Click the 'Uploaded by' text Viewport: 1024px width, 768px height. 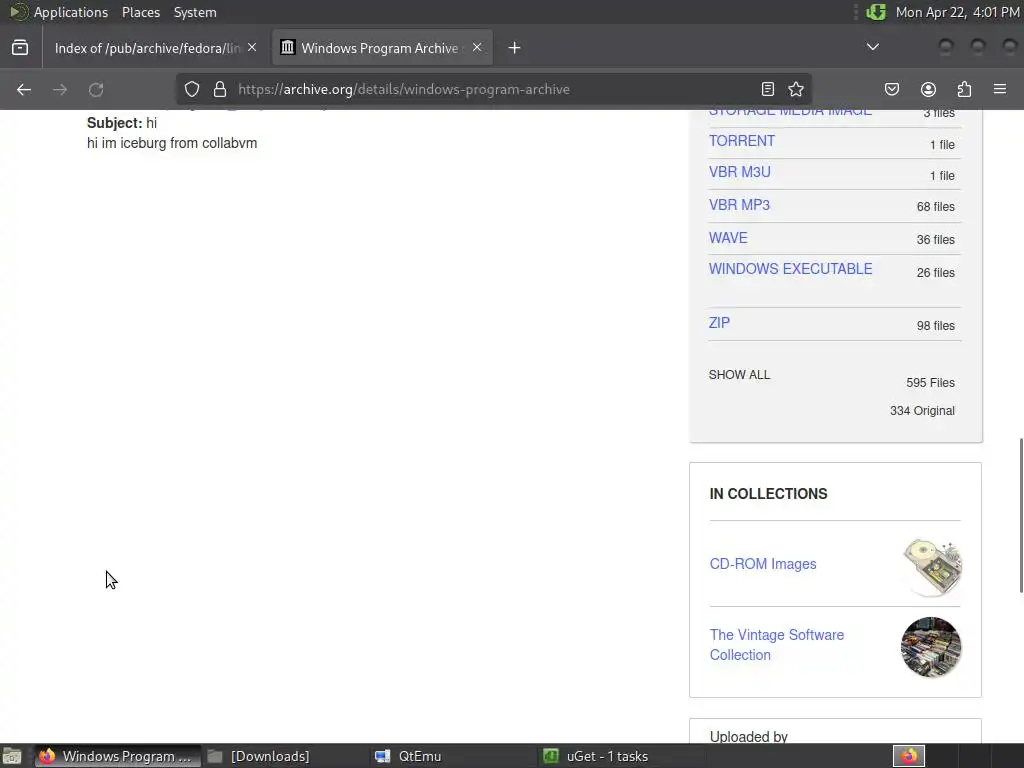748,737
